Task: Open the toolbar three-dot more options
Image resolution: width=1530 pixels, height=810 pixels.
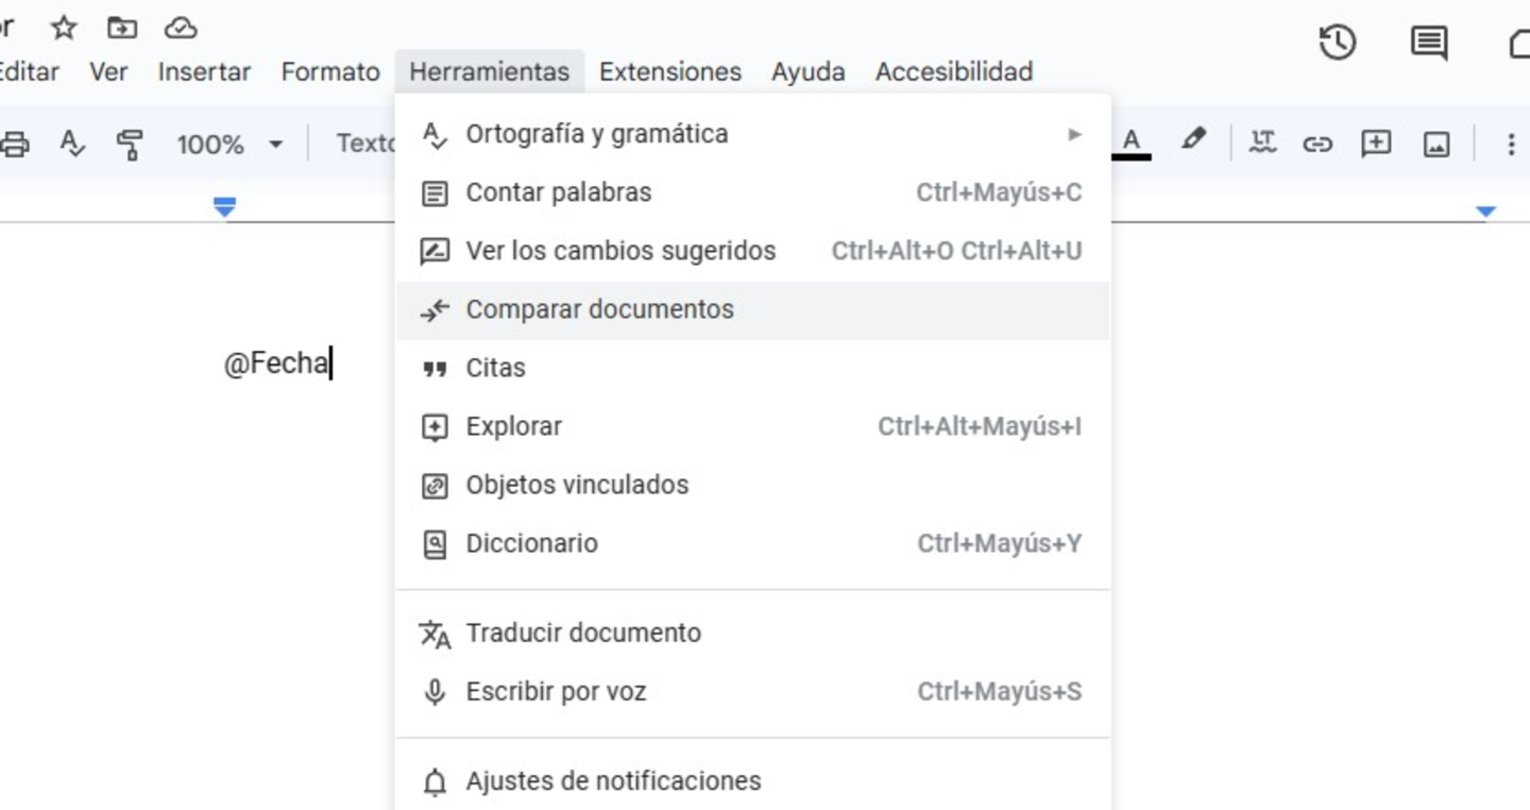Action: coord(1511,144)
